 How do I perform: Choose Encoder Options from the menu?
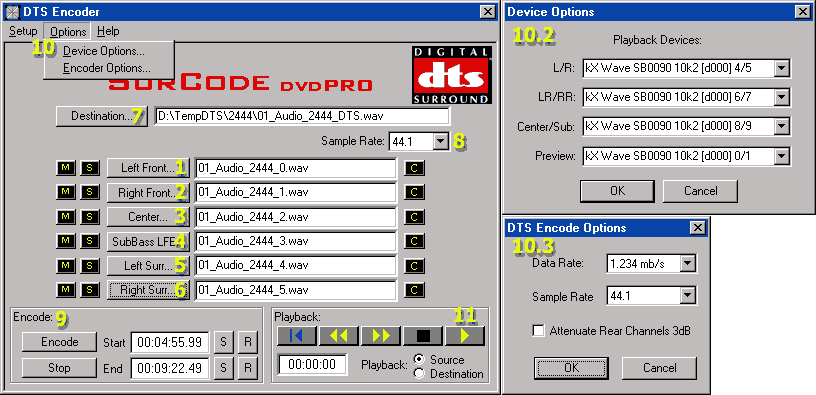point(107,68)
